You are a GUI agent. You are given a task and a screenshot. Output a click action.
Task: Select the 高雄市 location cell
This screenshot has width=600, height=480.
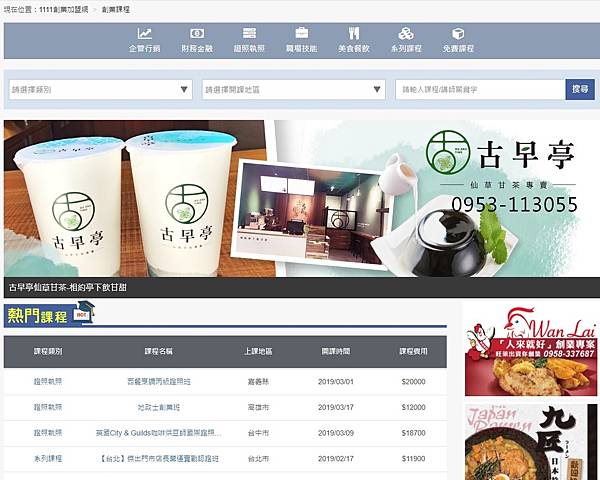coord(258,407)
